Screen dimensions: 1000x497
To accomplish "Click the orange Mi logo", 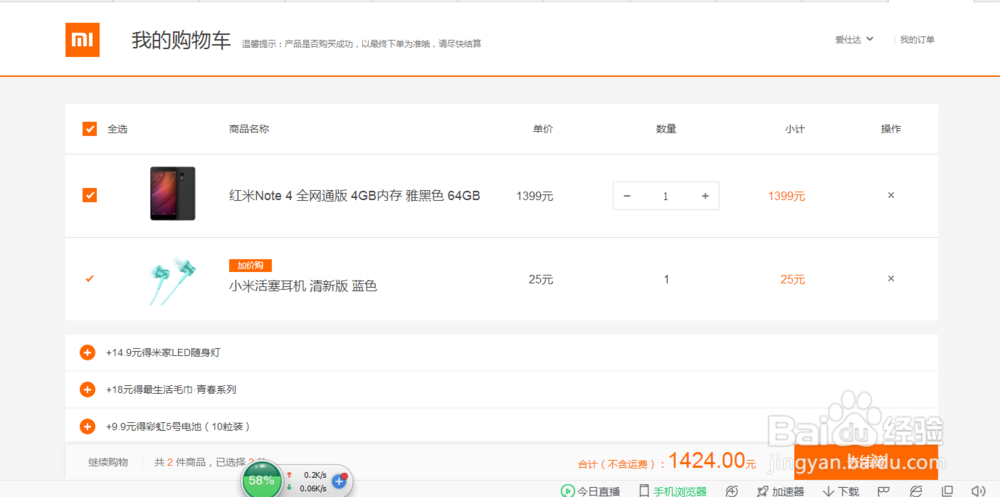I will click(x=82, y=40).
